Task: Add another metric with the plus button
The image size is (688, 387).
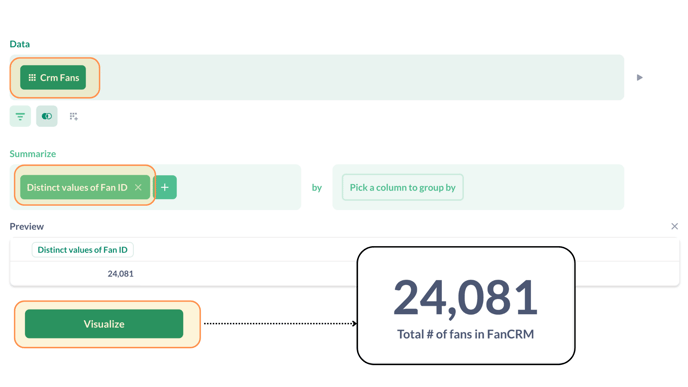Action: click(165, 187)
